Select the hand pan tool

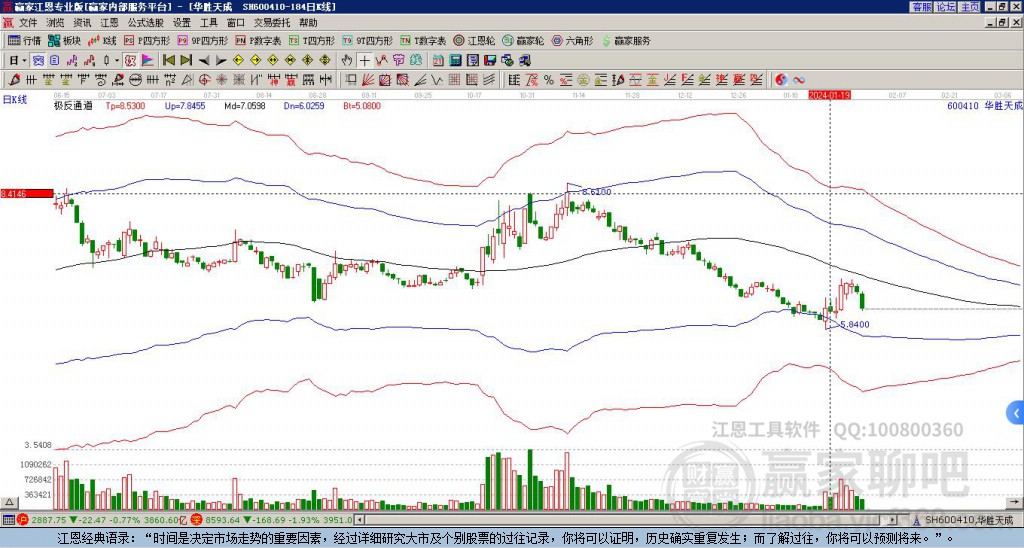click(347, 61)
